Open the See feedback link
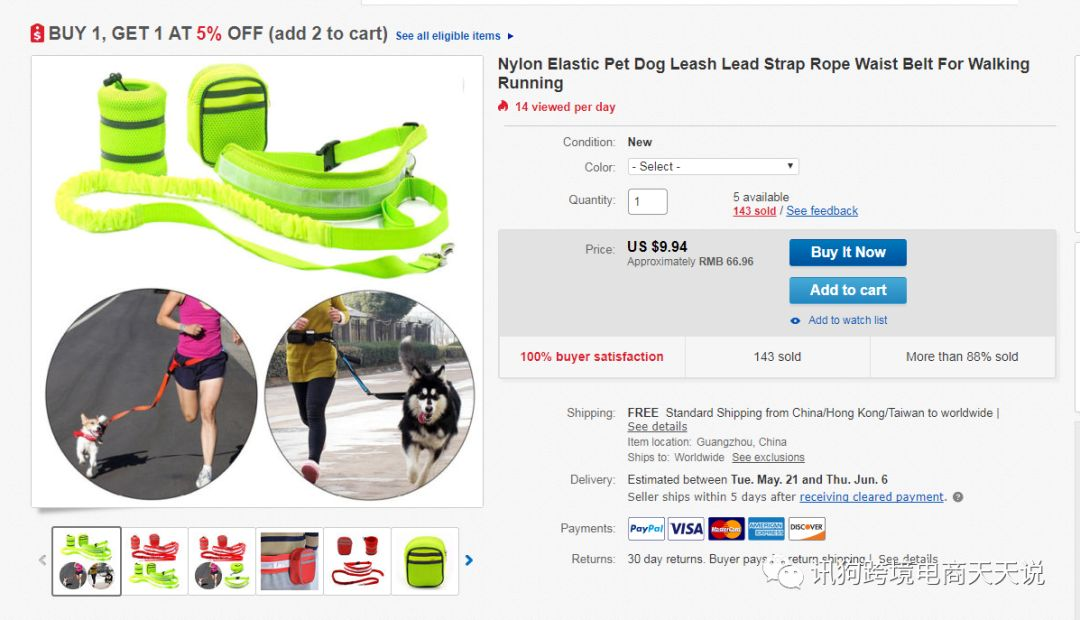 [x=822, y=211]
